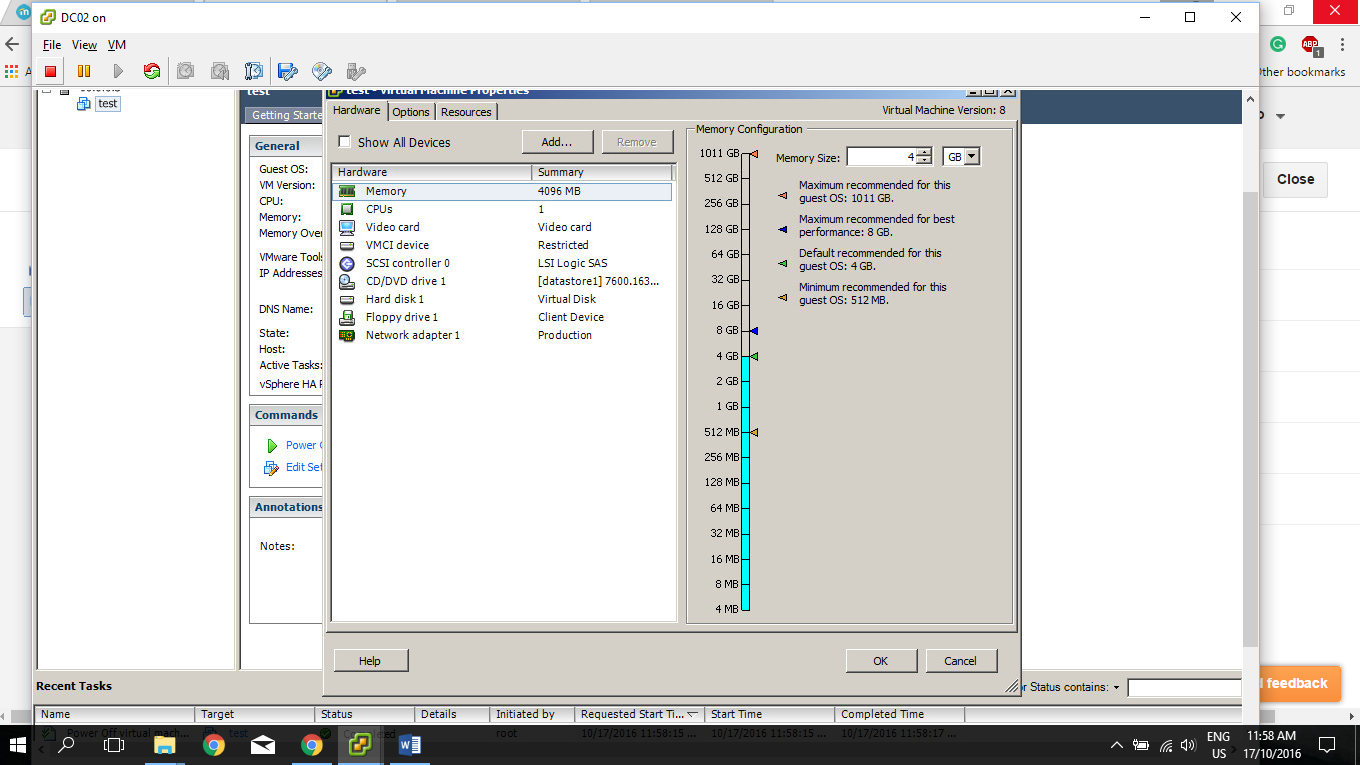Select SCSI controller 0 in hardware list
Viewport: 1360px width, 765px height.
pyautogui.click(x=502, y=263)
